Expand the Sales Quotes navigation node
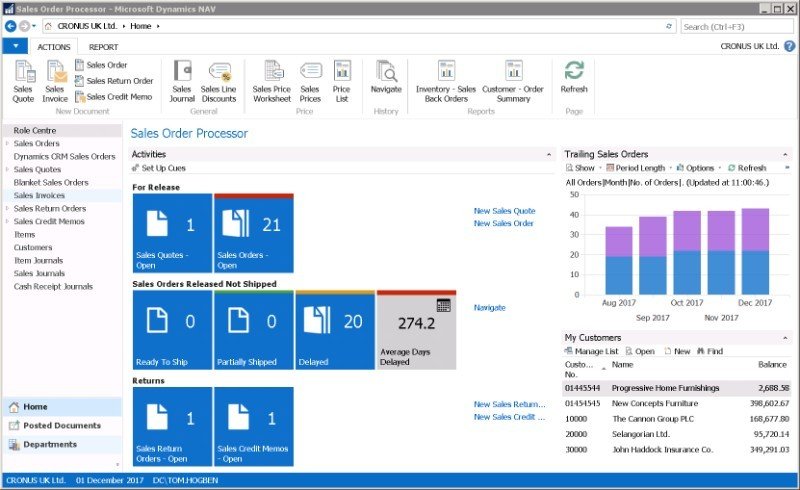The image size is (800, 490). click(x=7, y=169)
